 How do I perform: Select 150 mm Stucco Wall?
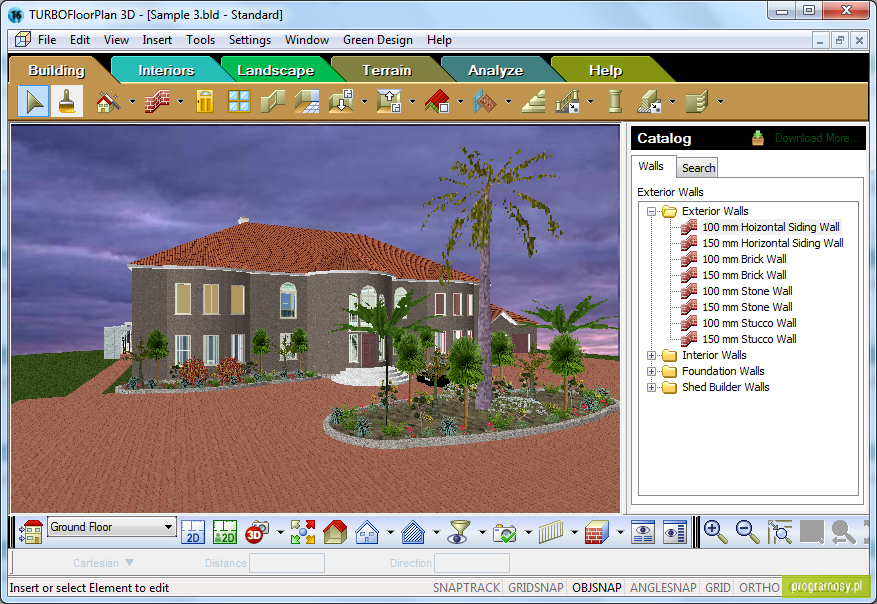749,339
